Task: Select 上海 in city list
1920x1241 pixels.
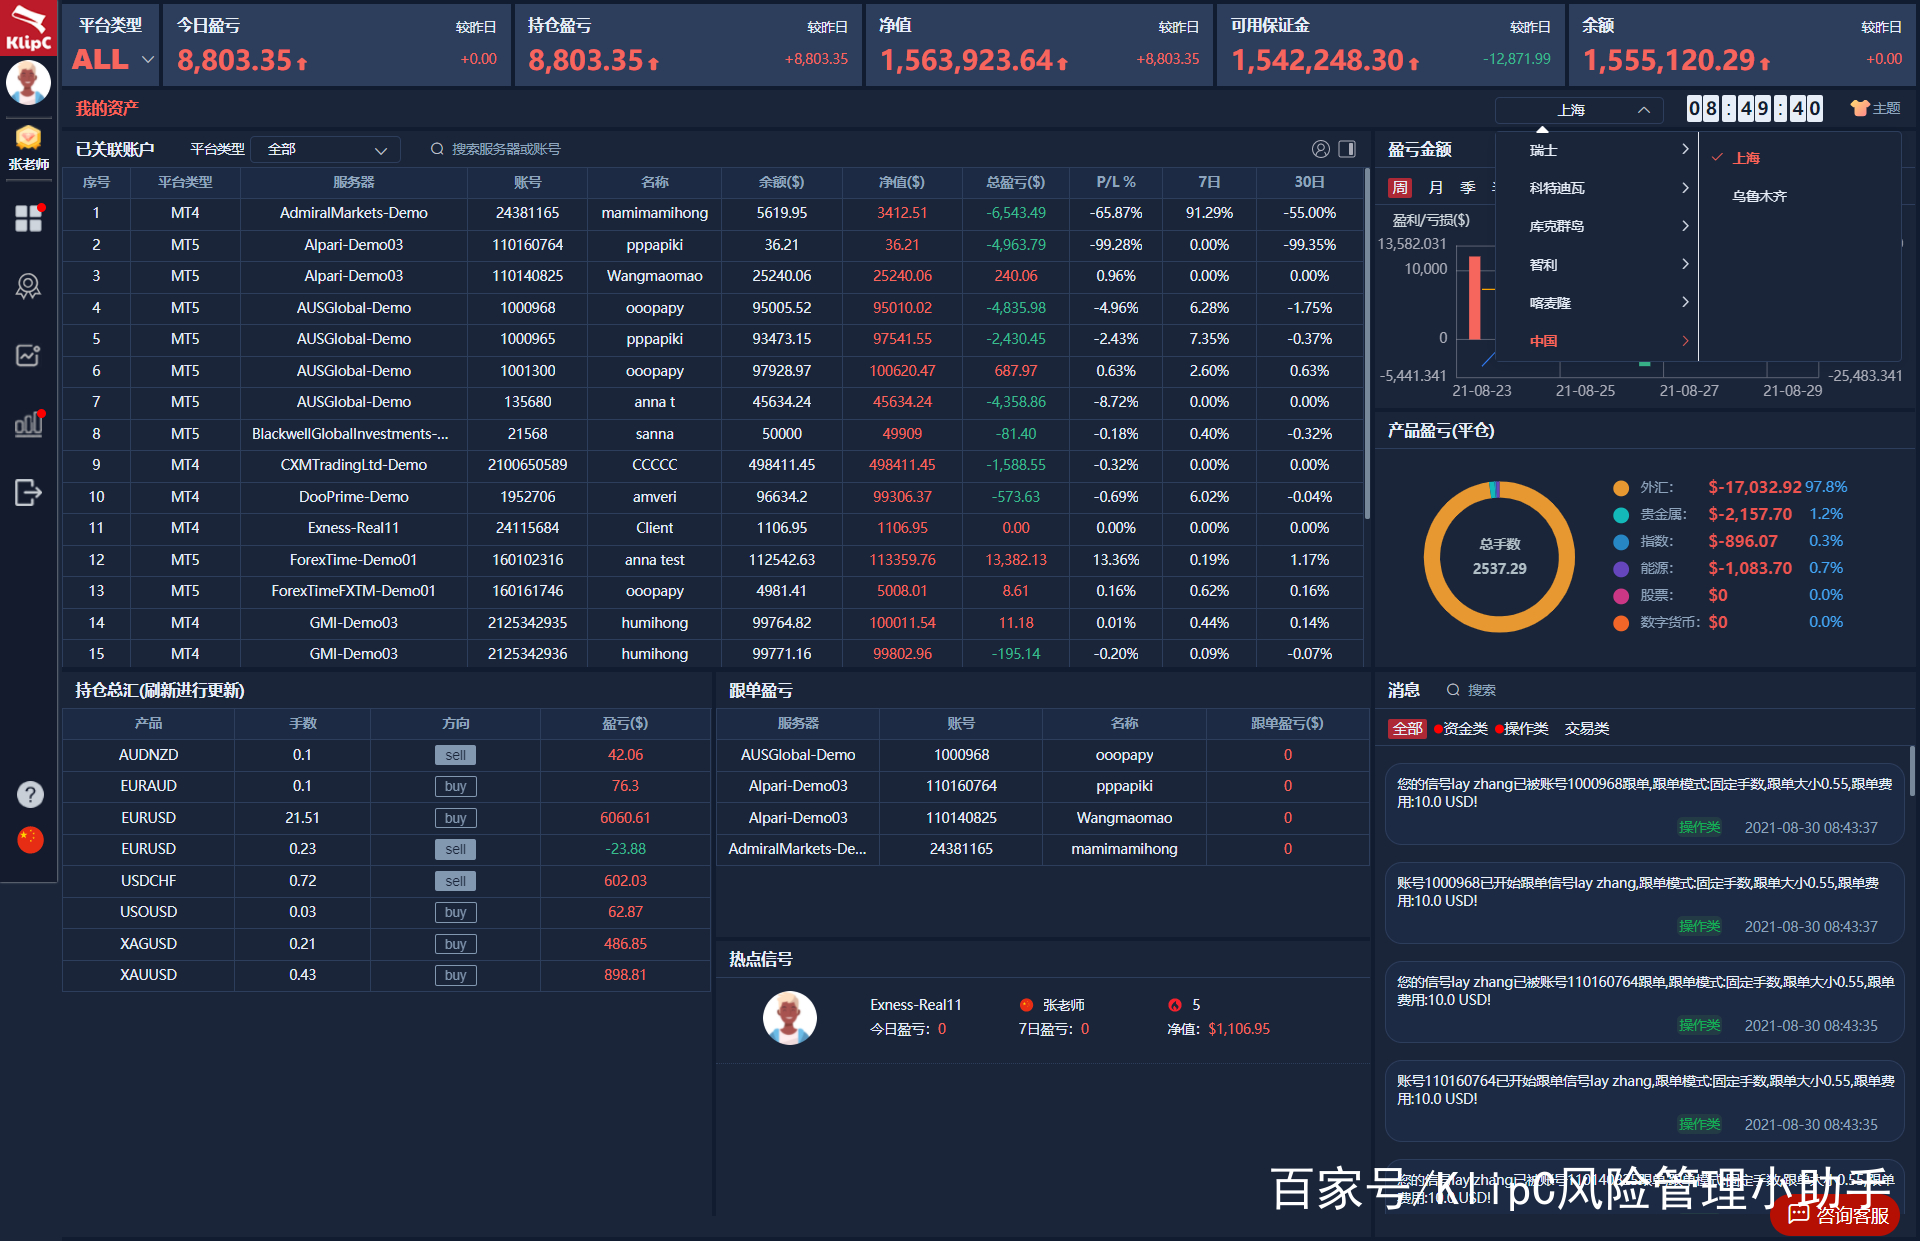Action: click(x=1747, y=158)
